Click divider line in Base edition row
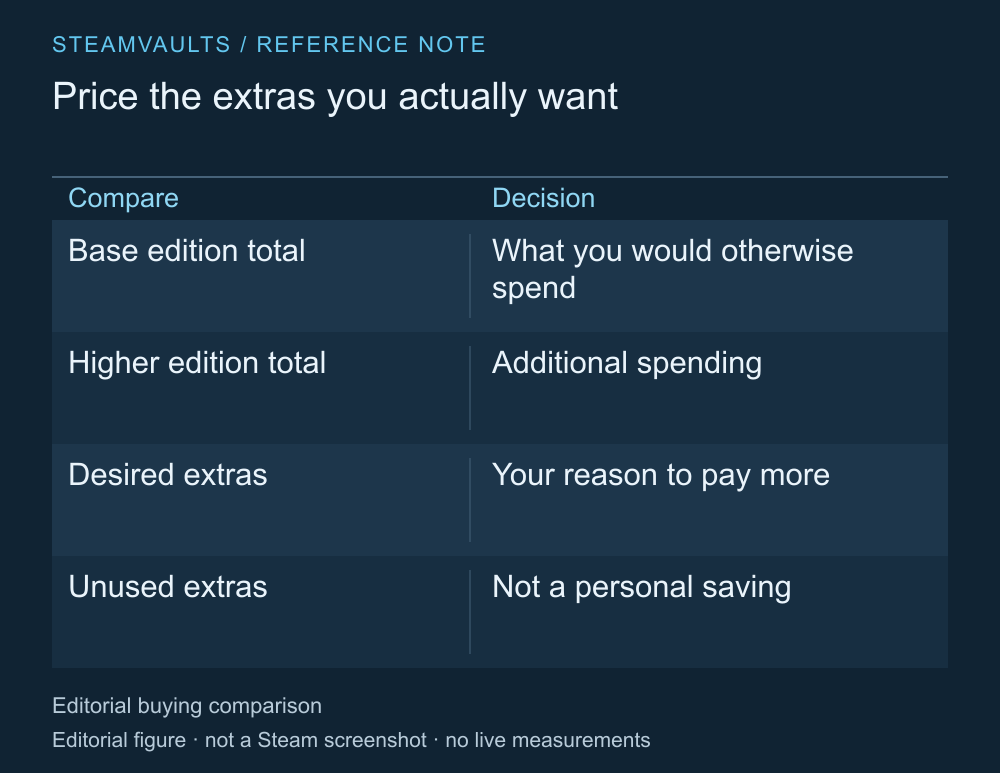1000x773 pixels. tap(470, 276)
